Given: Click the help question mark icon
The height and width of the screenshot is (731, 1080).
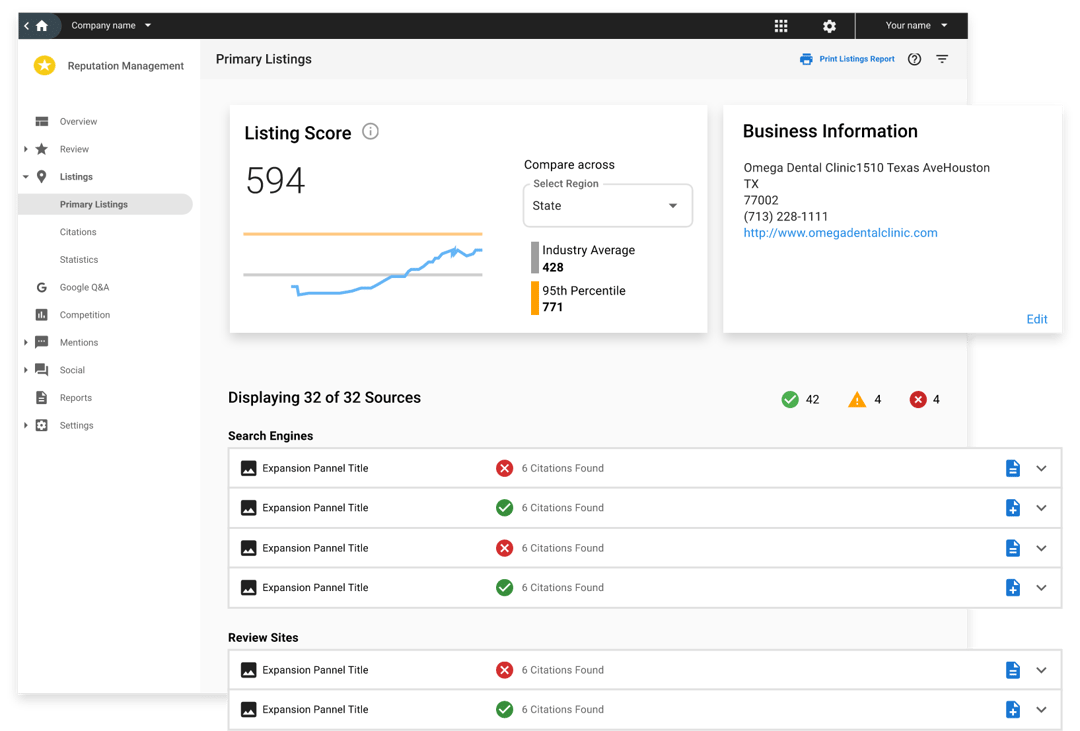Looking at the screenshot, I should (x=914, y=59).
